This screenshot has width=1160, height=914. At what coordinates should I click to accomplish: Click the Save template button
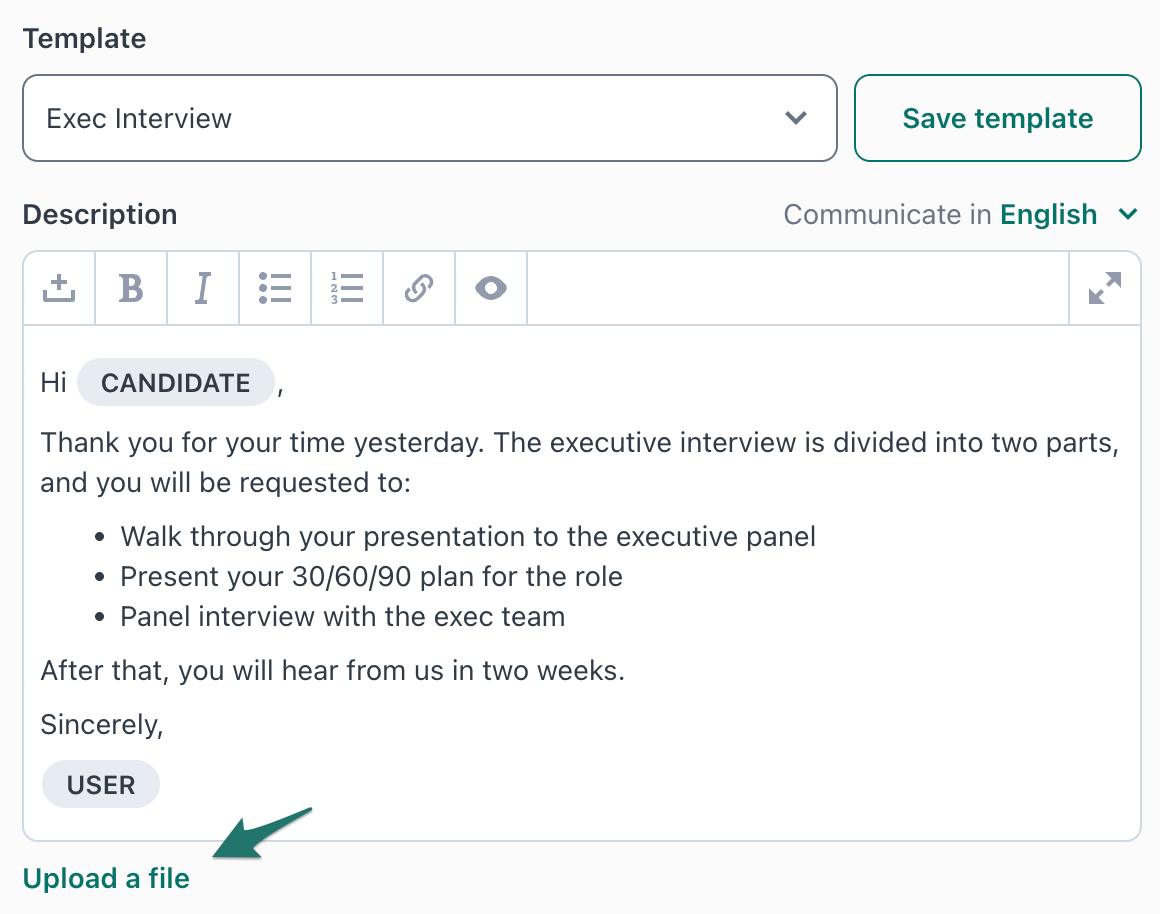click(x=997, y=118)
